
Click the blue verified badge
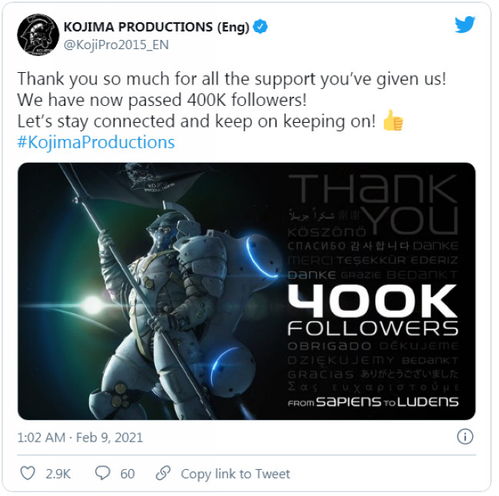[260, 27]
